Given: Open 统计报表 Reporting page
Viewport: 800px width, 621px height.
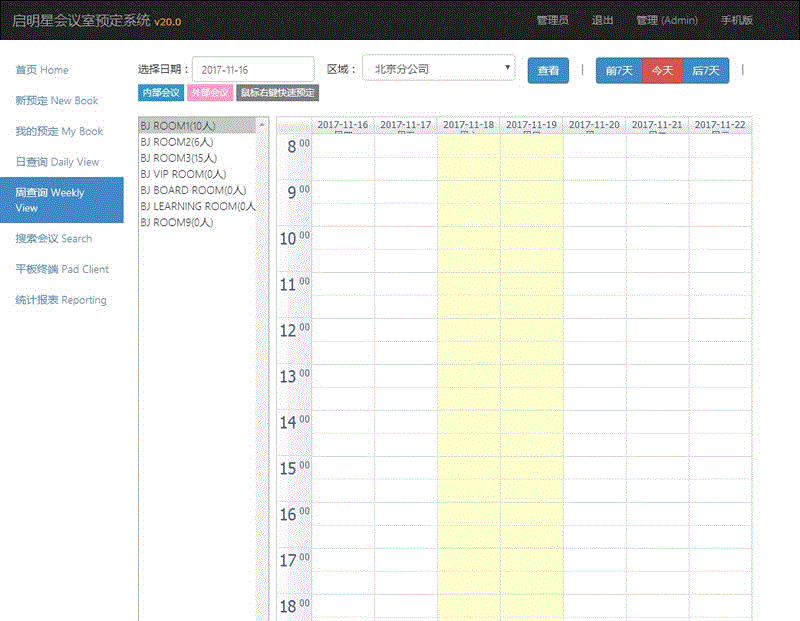Looking at the screenshot, I should coord(60,300).
